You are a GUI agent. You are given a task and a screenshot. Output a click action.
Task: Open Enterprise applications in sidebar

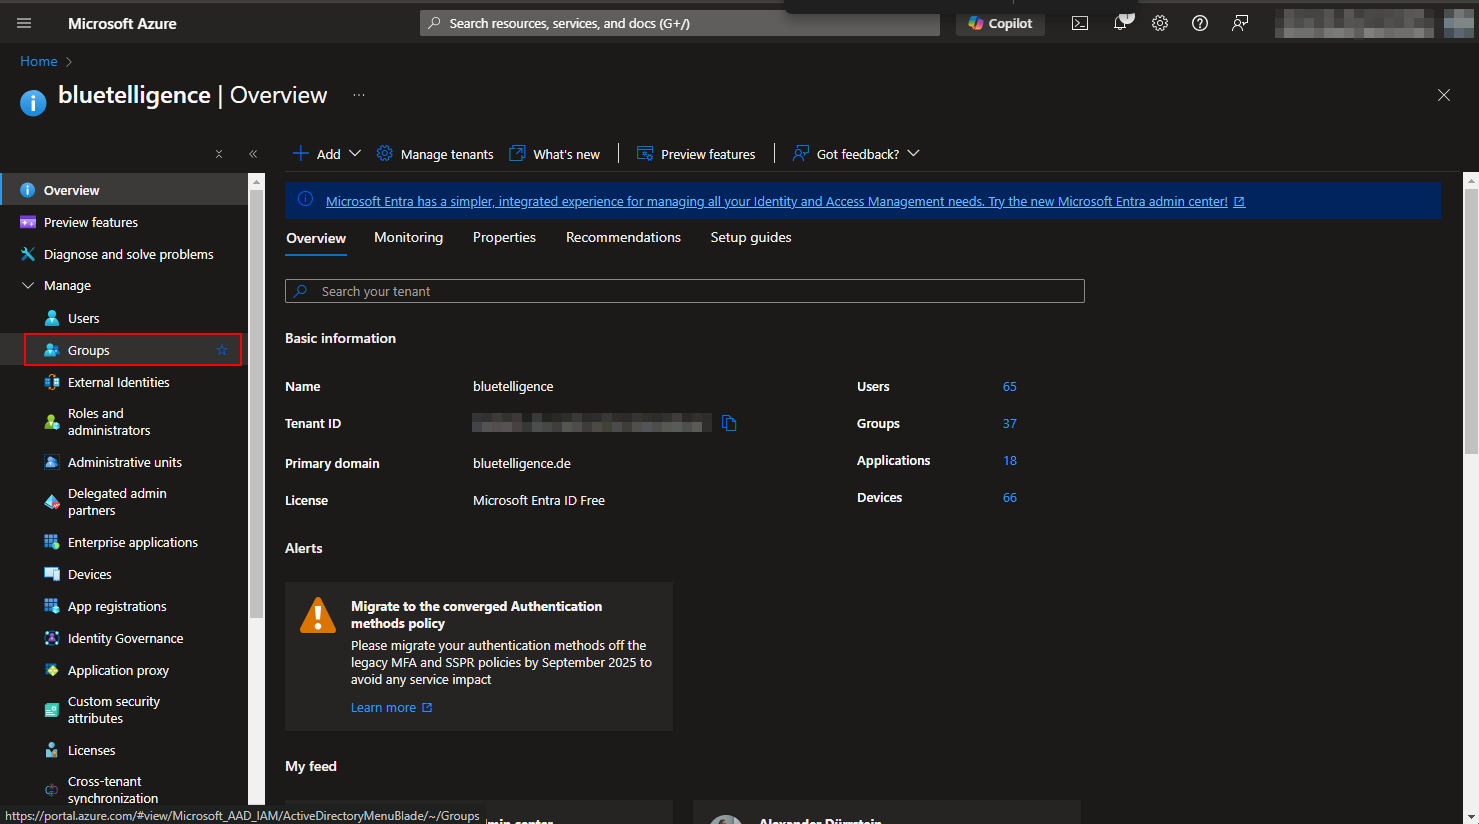coord(132,543)
